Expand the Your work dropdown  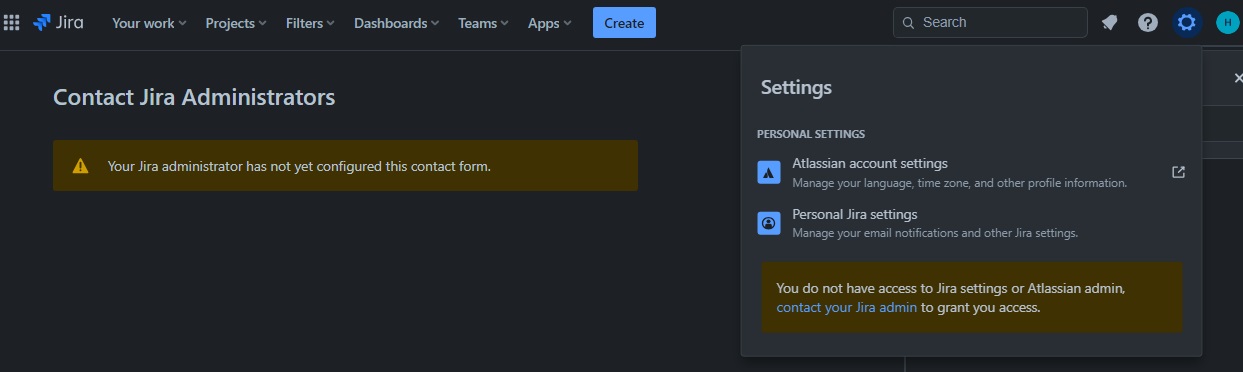point(149,23)
